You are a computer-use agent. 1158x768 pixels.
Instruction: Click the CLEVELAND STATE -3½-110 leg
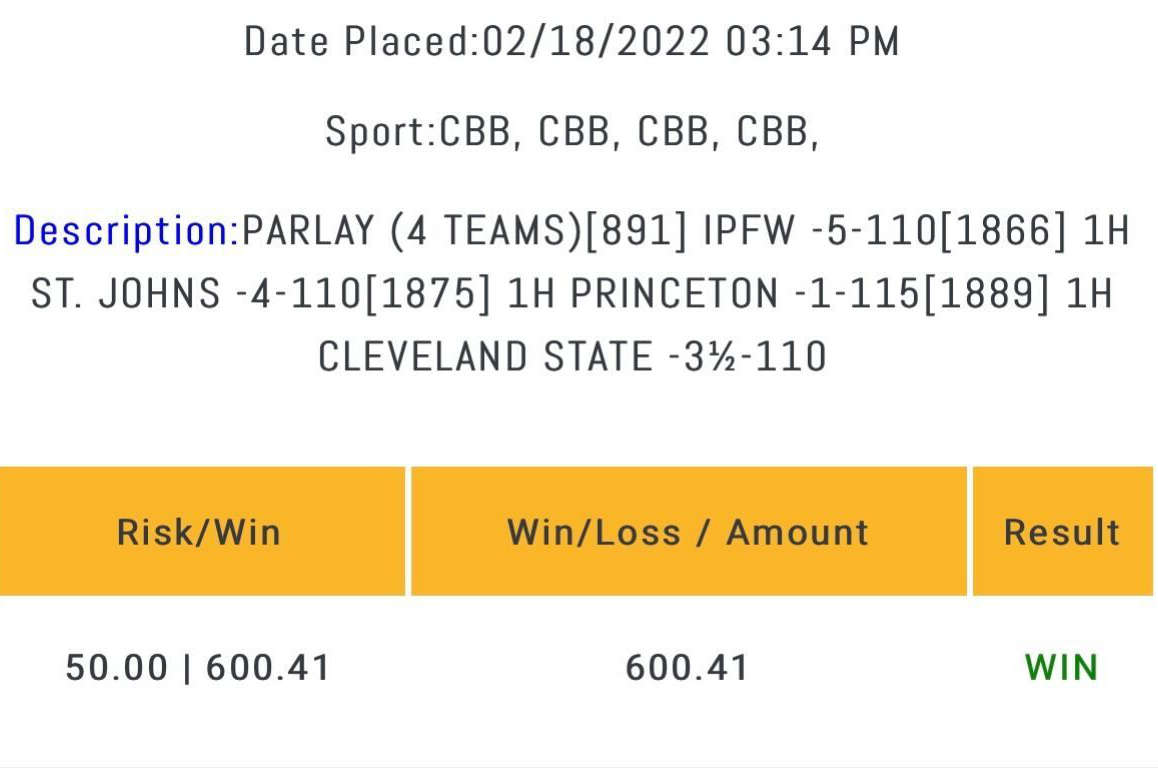pos(572,357)
